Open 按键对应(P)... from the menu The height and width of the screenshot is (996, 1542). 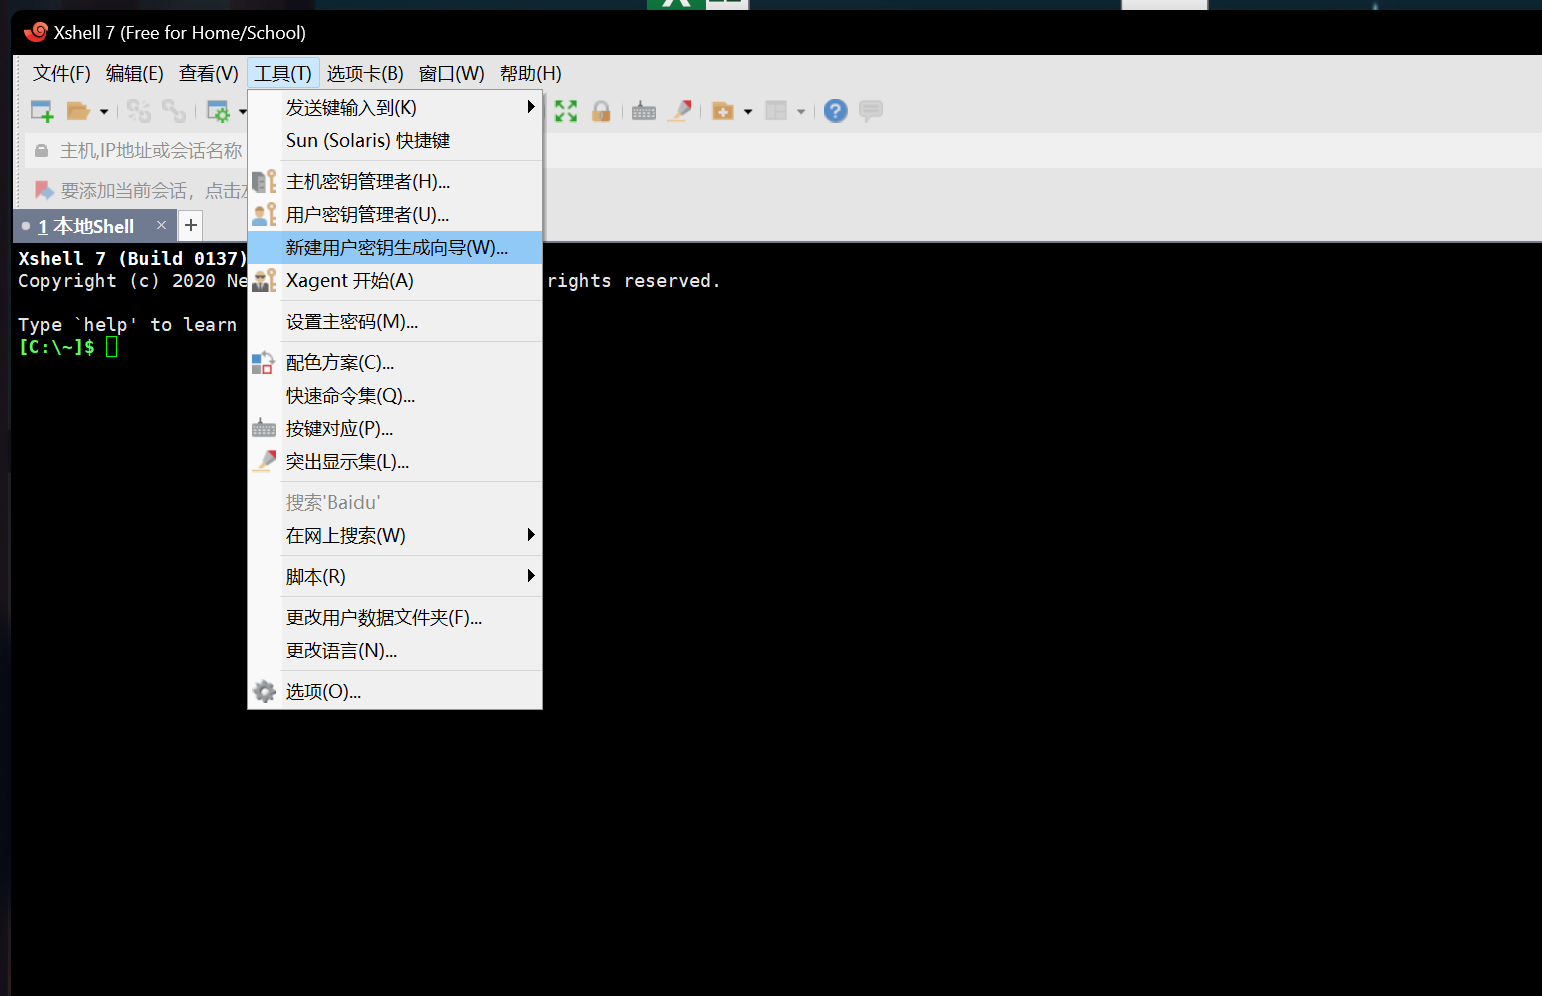coord(395,428)
